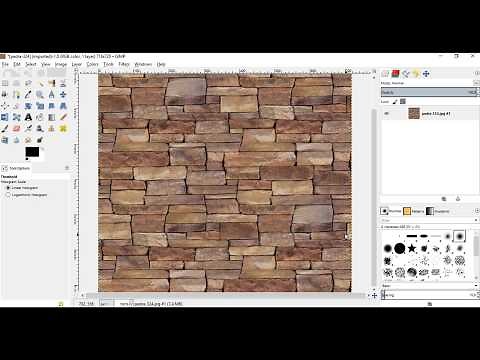
Task: Select the Color Picker tool
Action: click(28, 95)
